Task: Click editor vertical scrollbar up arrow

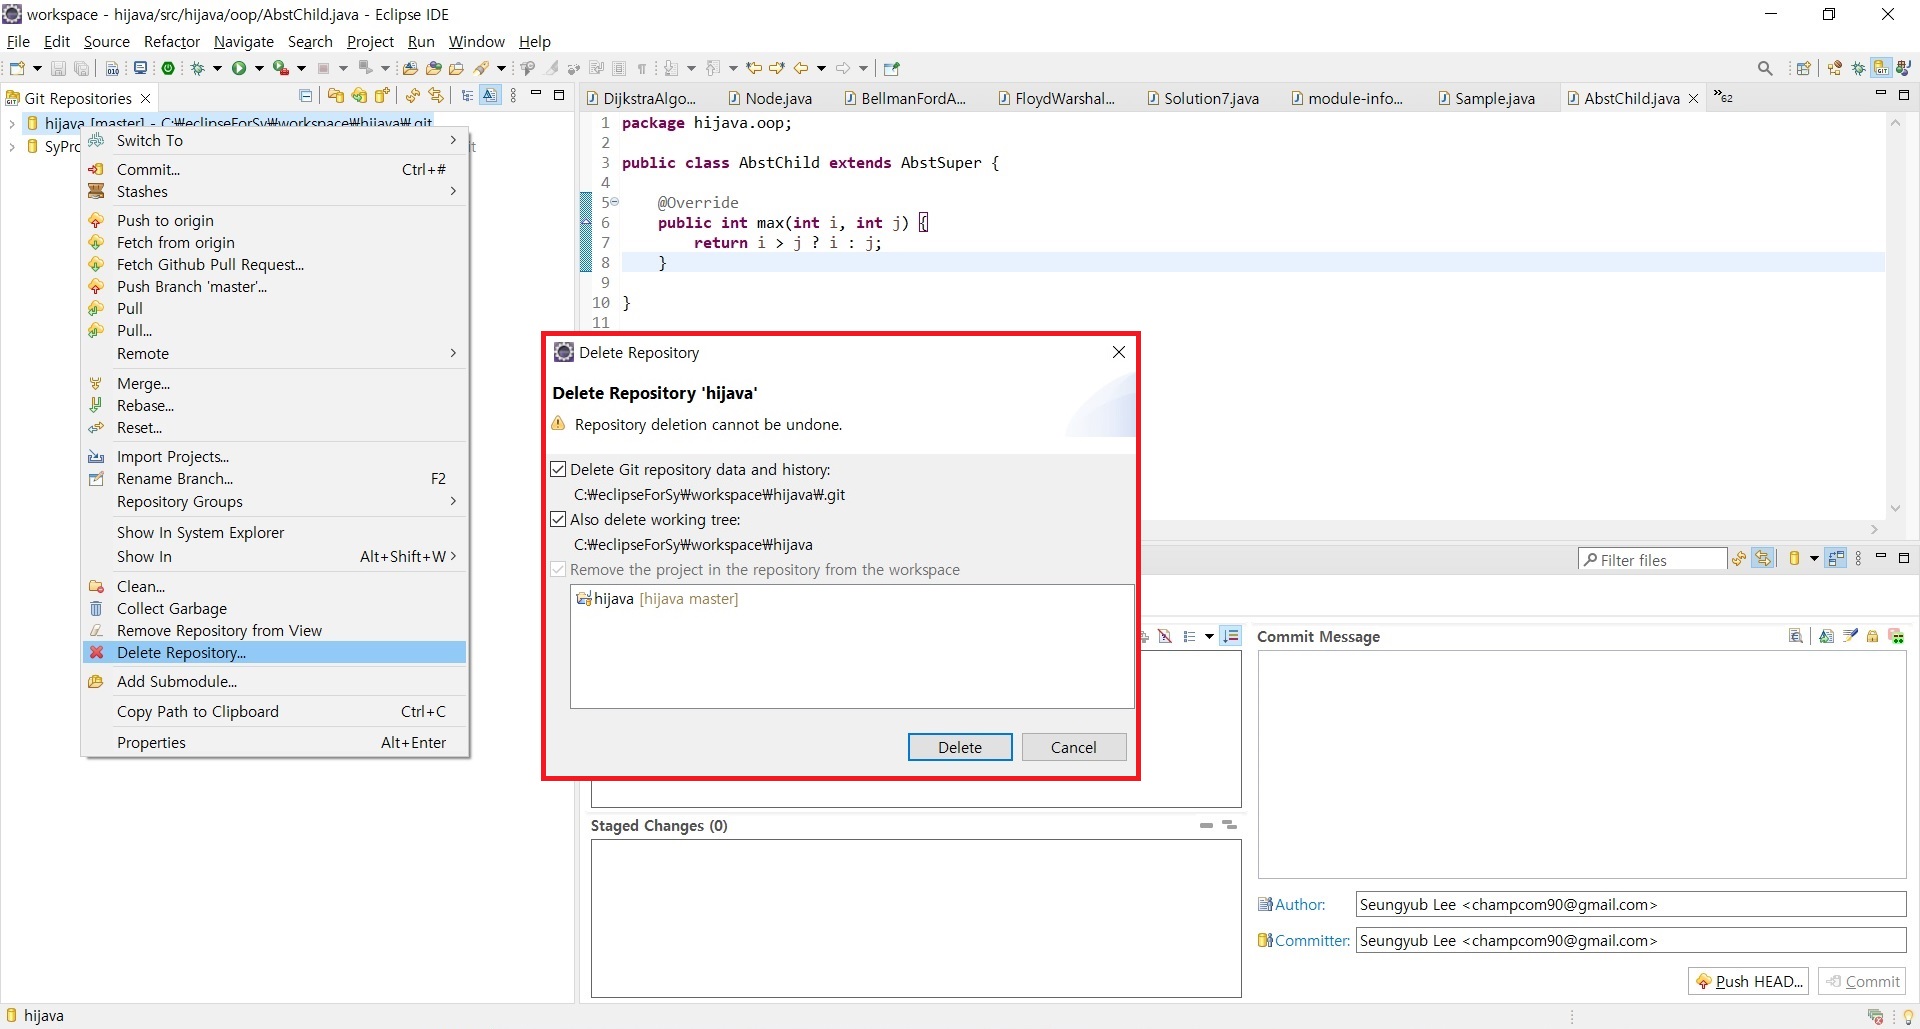Action: click(1895, 123)
